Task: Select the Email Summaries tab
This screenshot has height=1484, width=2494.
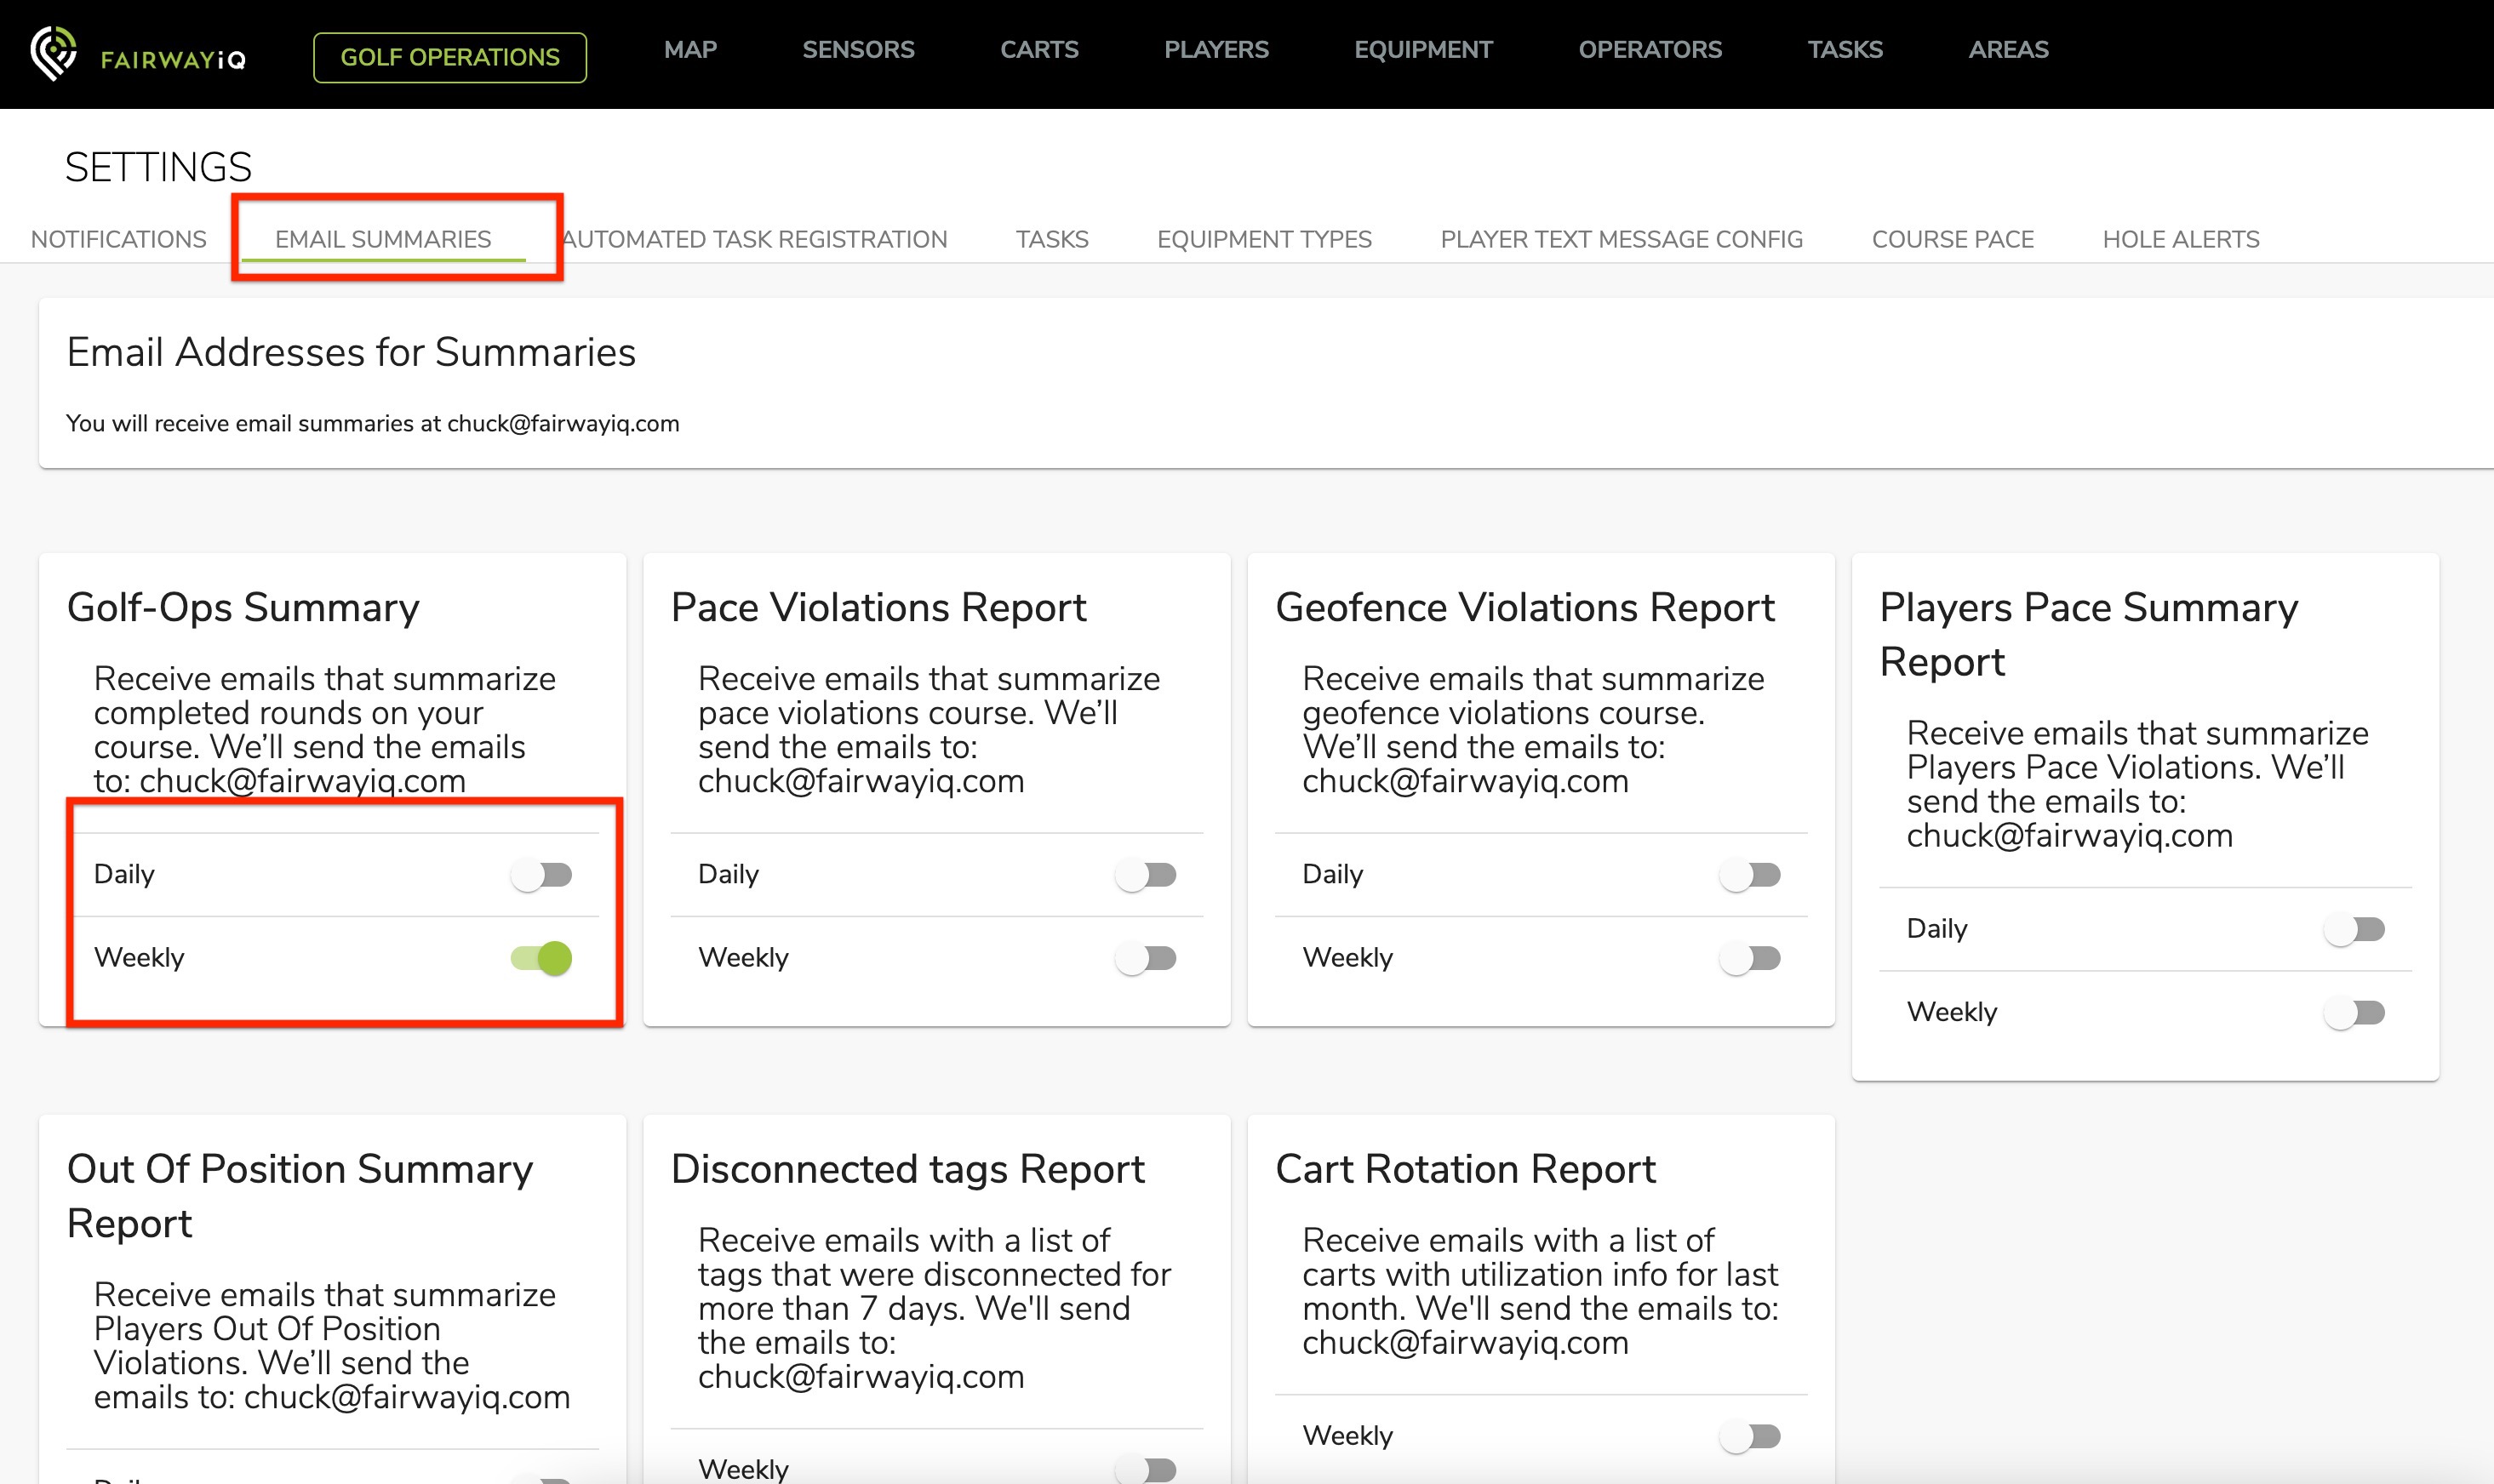Action: (383, 239)
